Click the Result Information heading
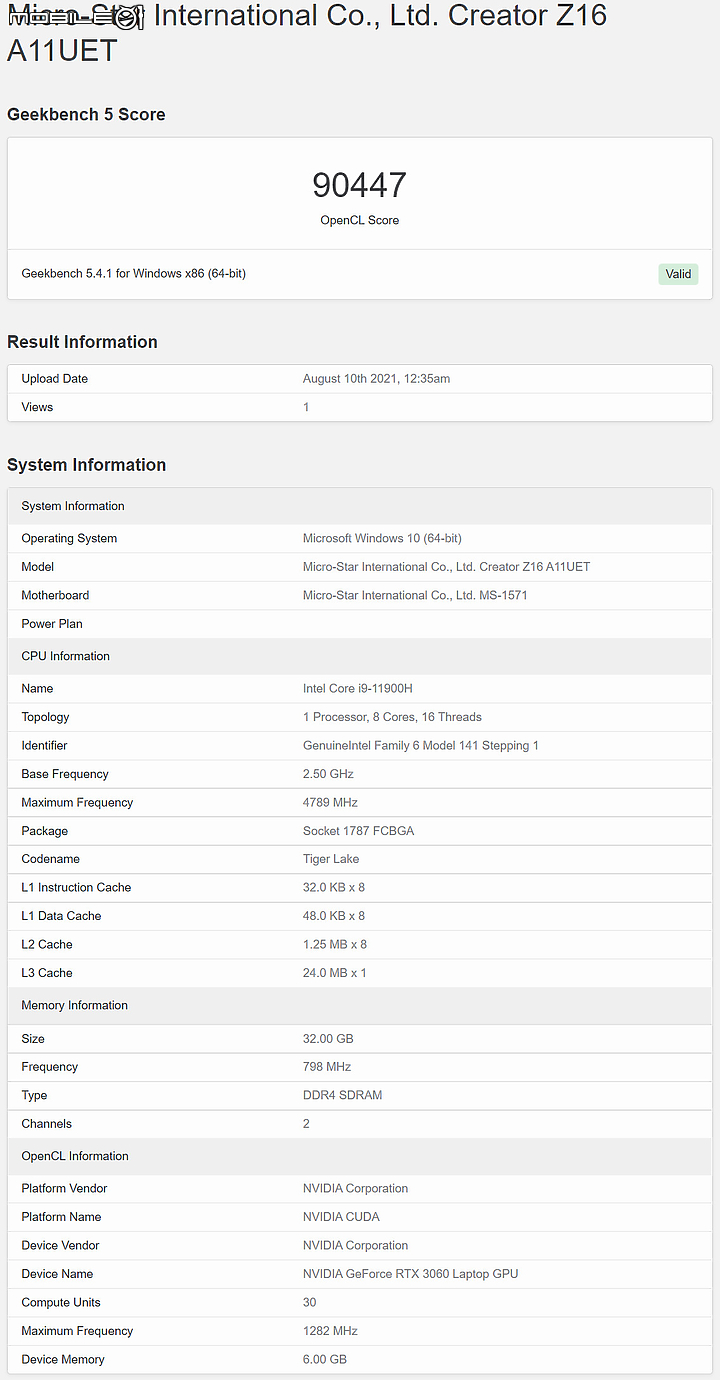 click(82, 342)
